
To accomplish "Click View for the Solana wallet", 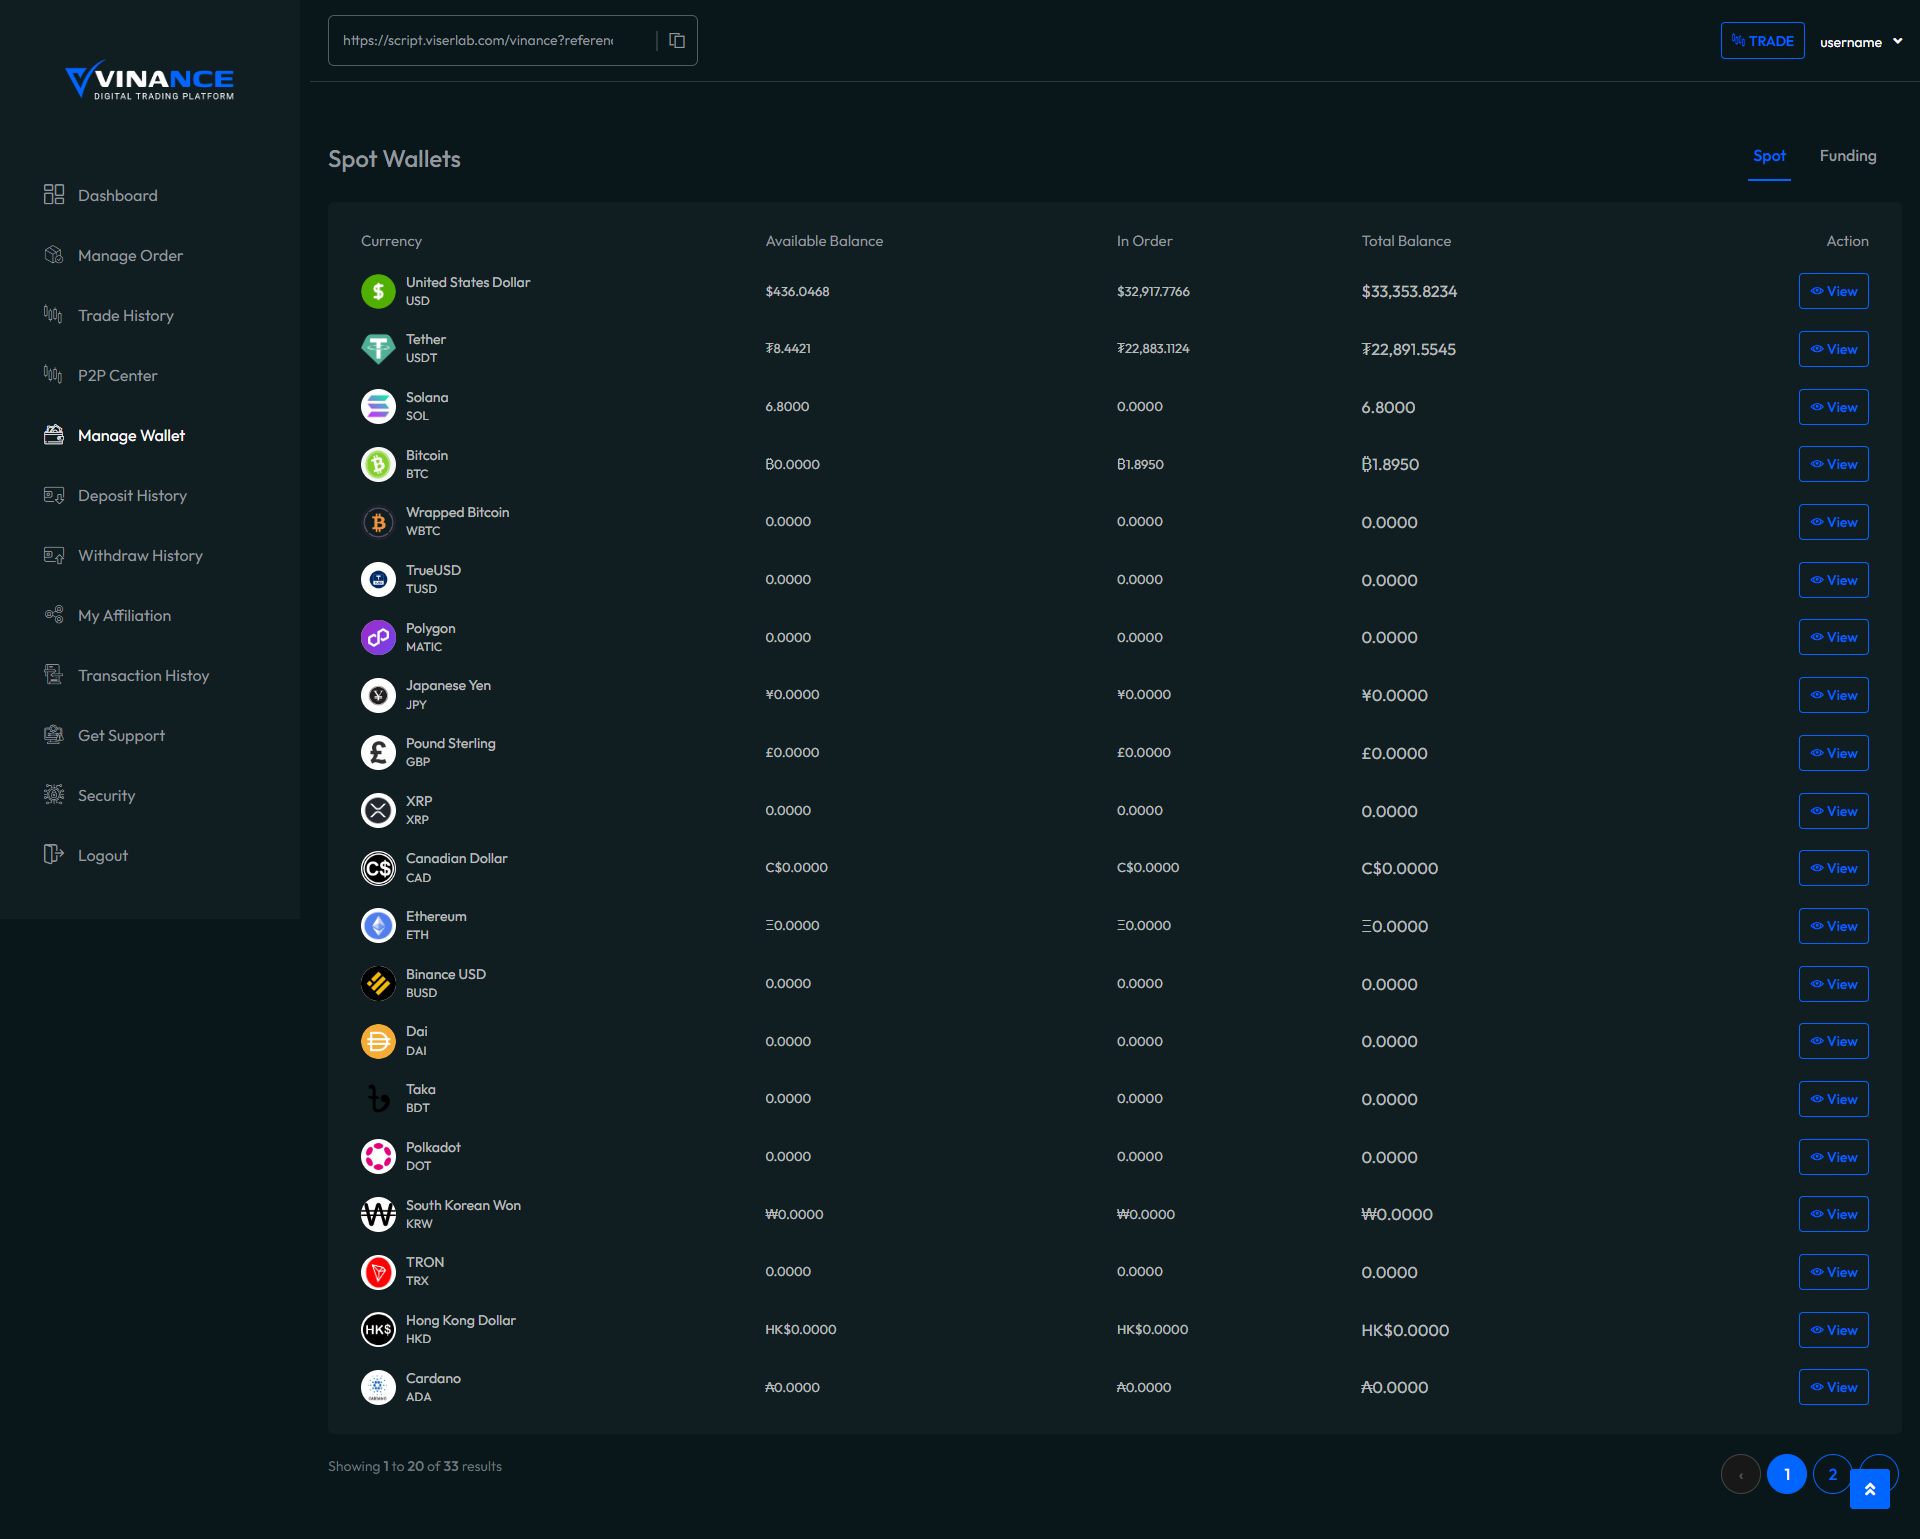I will pos(1833,407).
